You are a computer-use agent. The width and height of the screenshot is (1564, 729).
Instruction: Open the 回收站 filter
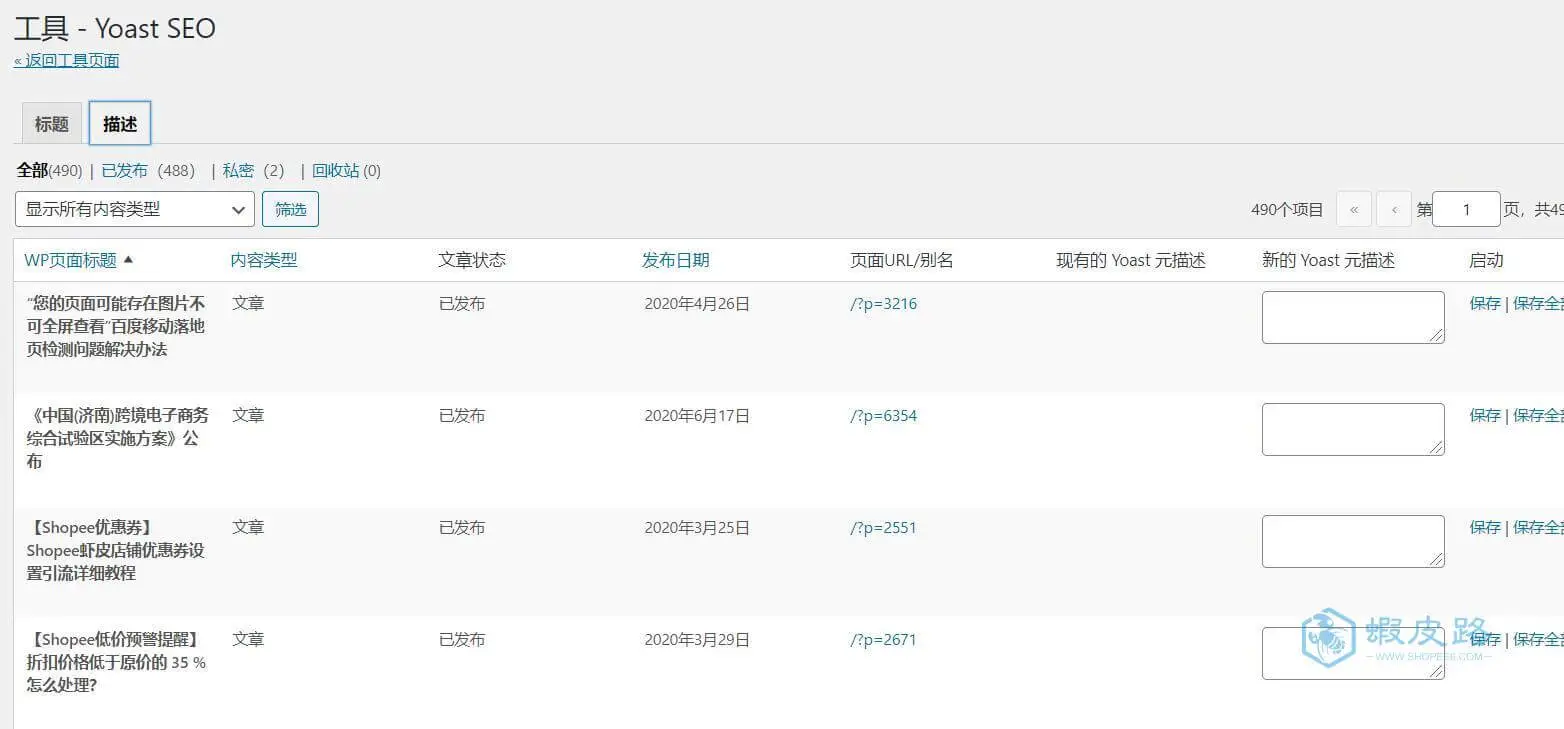tap(336, 171)
